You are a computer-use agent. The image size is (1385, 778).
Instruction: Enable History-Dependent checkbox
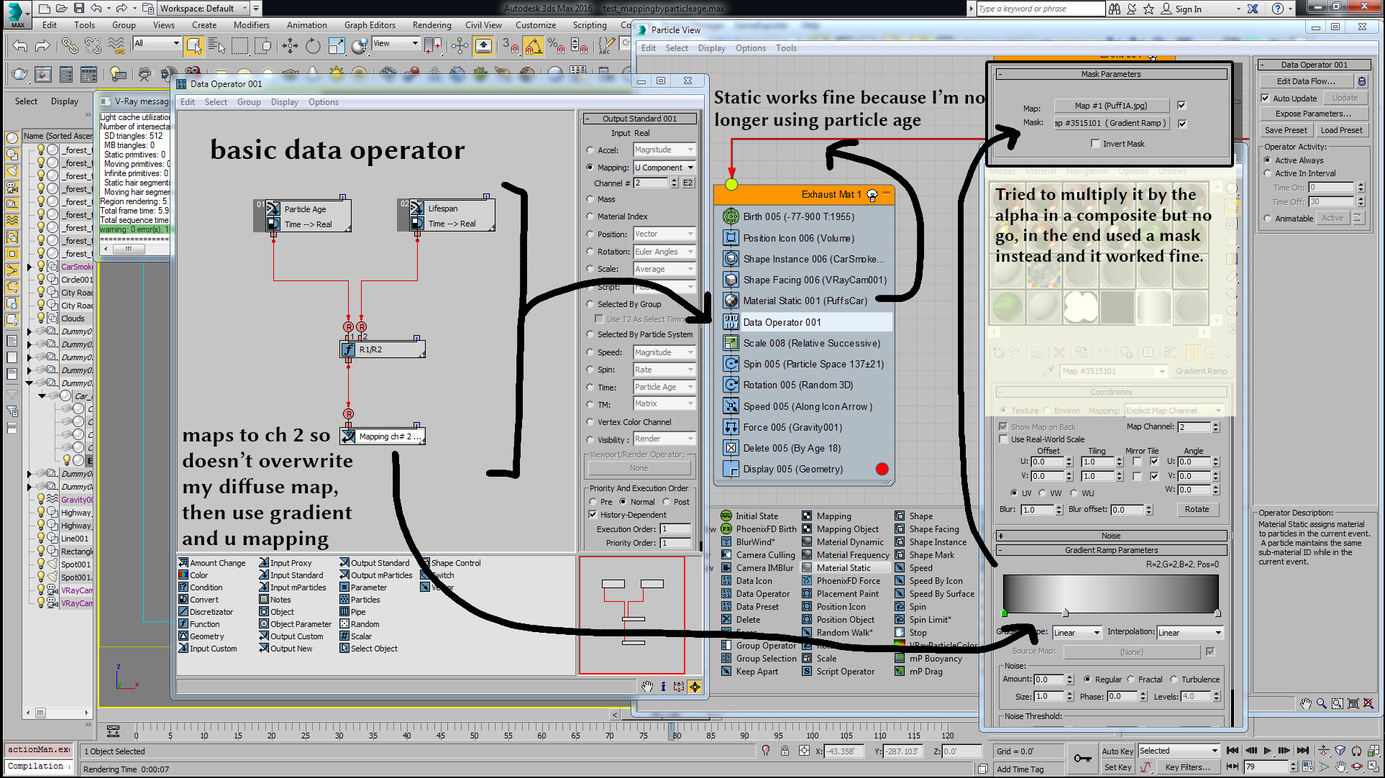[592, 515]
